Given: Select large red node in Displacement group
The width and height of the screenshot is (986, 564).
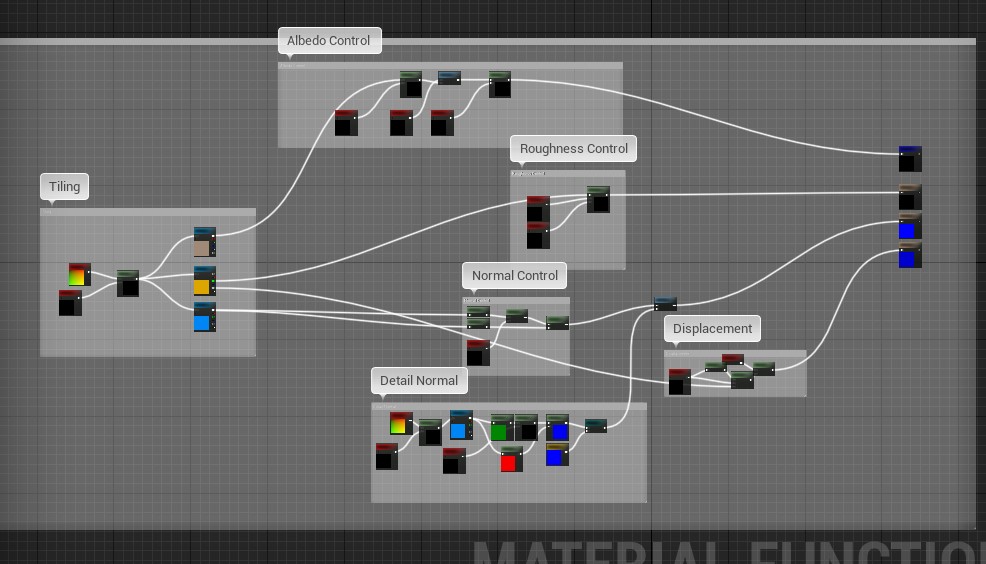Looking at the screenshot, I should coord(679,382).
